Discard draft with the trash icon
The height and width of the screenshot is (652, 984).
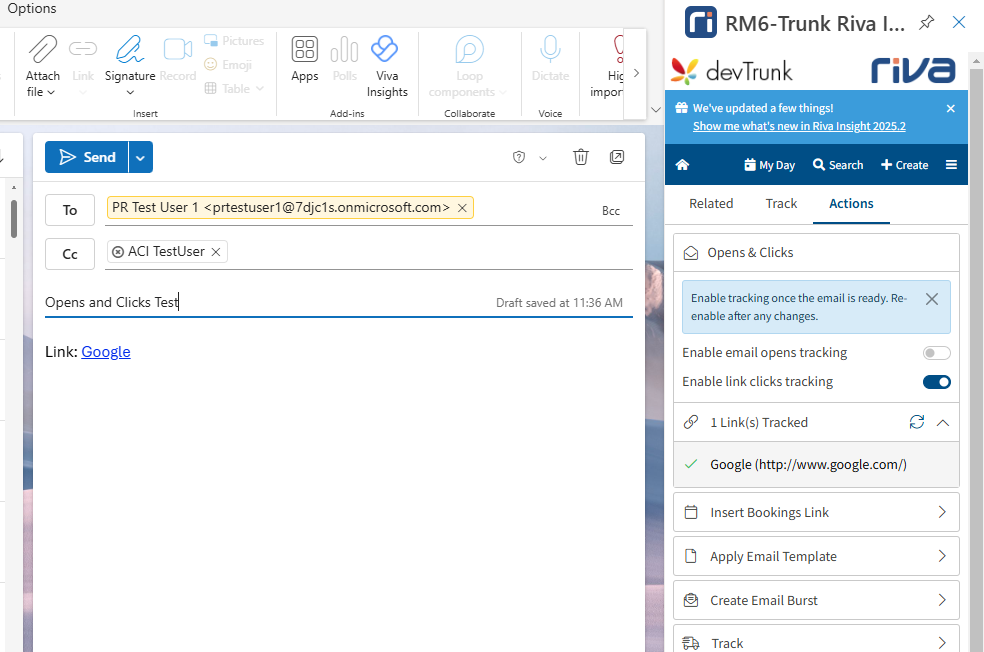click(581, 157)
